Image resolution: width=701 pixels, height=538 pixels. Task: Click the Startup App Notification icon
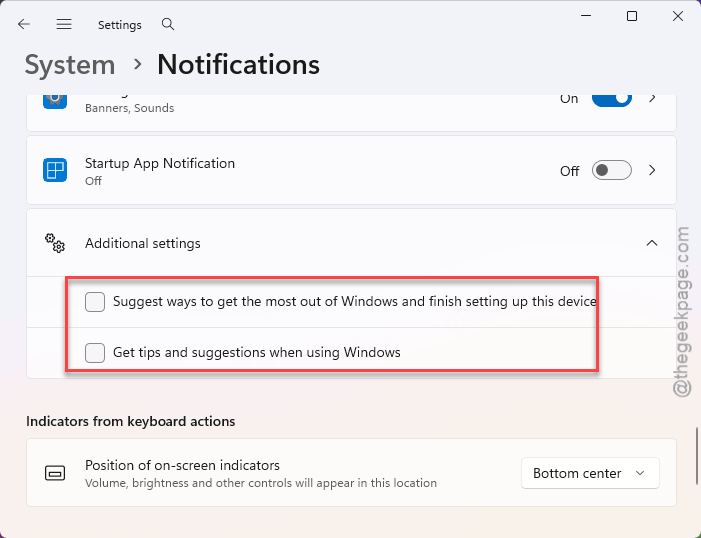55,170
